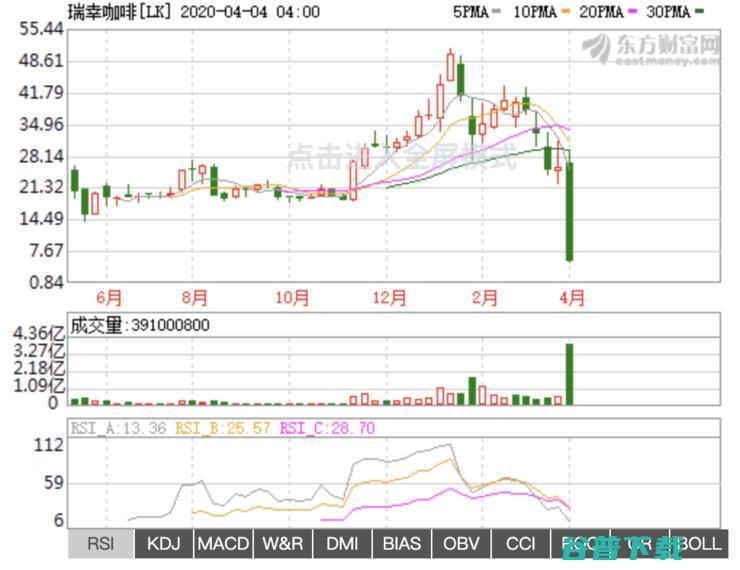
Task: Click the 5PMA legend color marker
Action: 496,11
